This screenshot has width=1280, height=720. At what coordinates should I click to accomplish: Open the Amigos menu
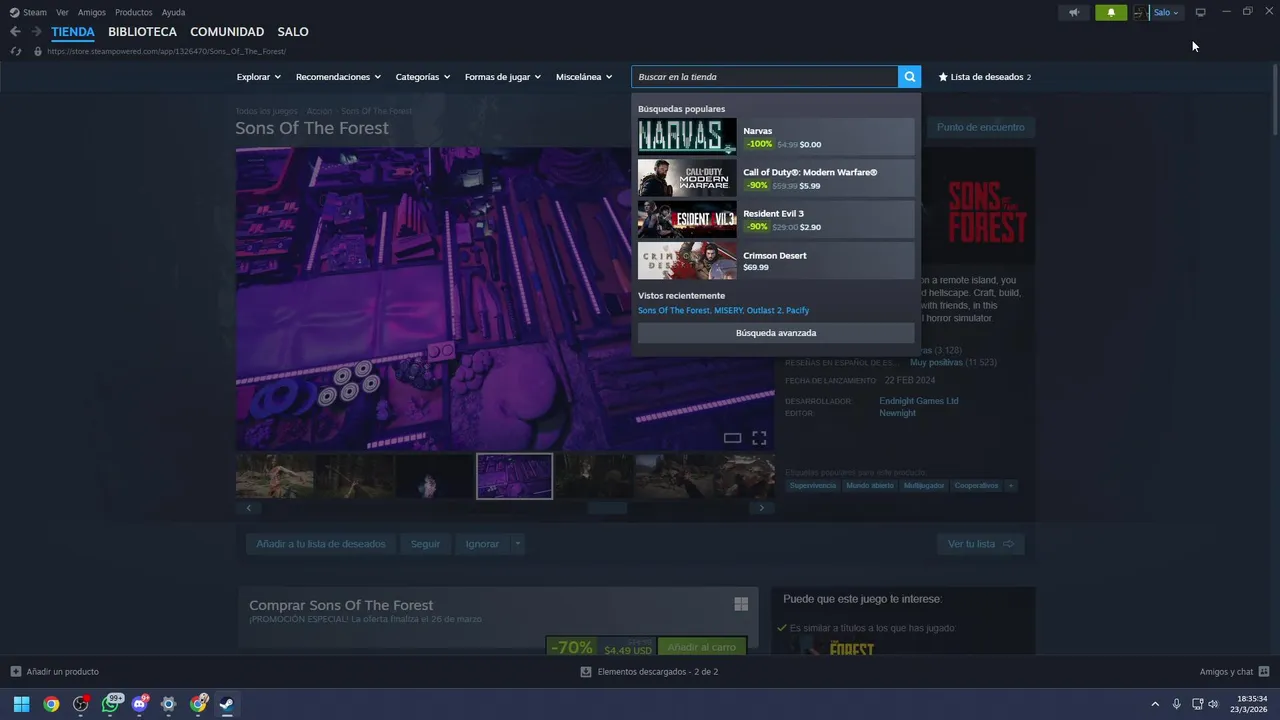point(92,13)
